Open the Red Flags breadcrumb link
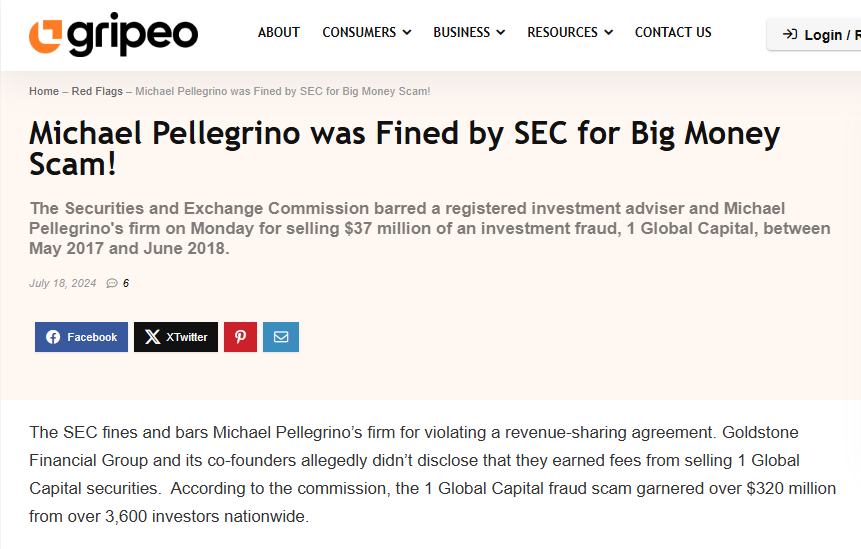Screen dimensions: 861x549 pyautogui.click(x=97, y=91)
